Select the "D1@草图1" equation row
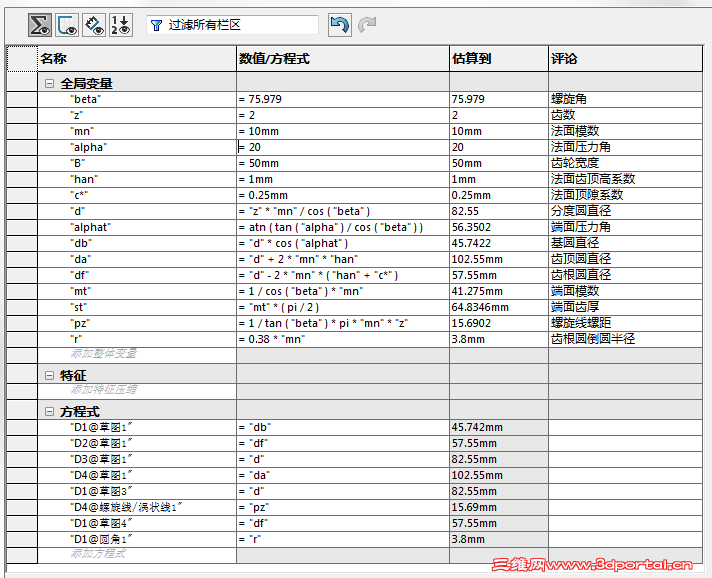This screenshot has width=712, height=578. coord(137,428)
